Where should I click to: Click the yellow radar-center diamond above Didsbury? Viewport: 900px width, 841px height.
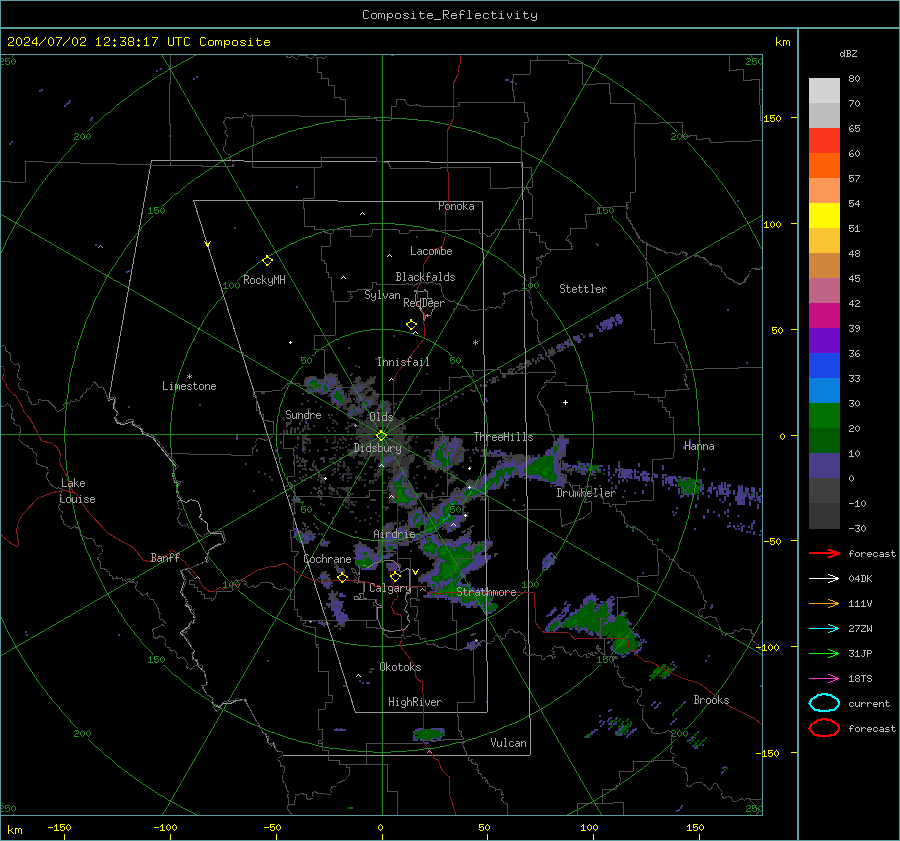click(x=381, y=436)
